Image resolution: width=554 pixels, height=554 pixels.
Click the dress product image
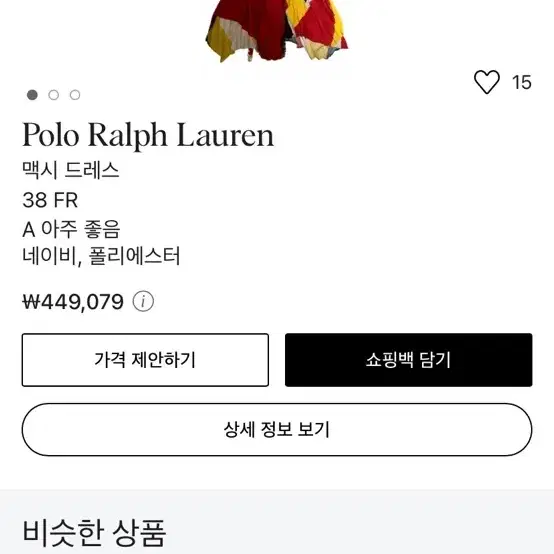coord(276,31)
